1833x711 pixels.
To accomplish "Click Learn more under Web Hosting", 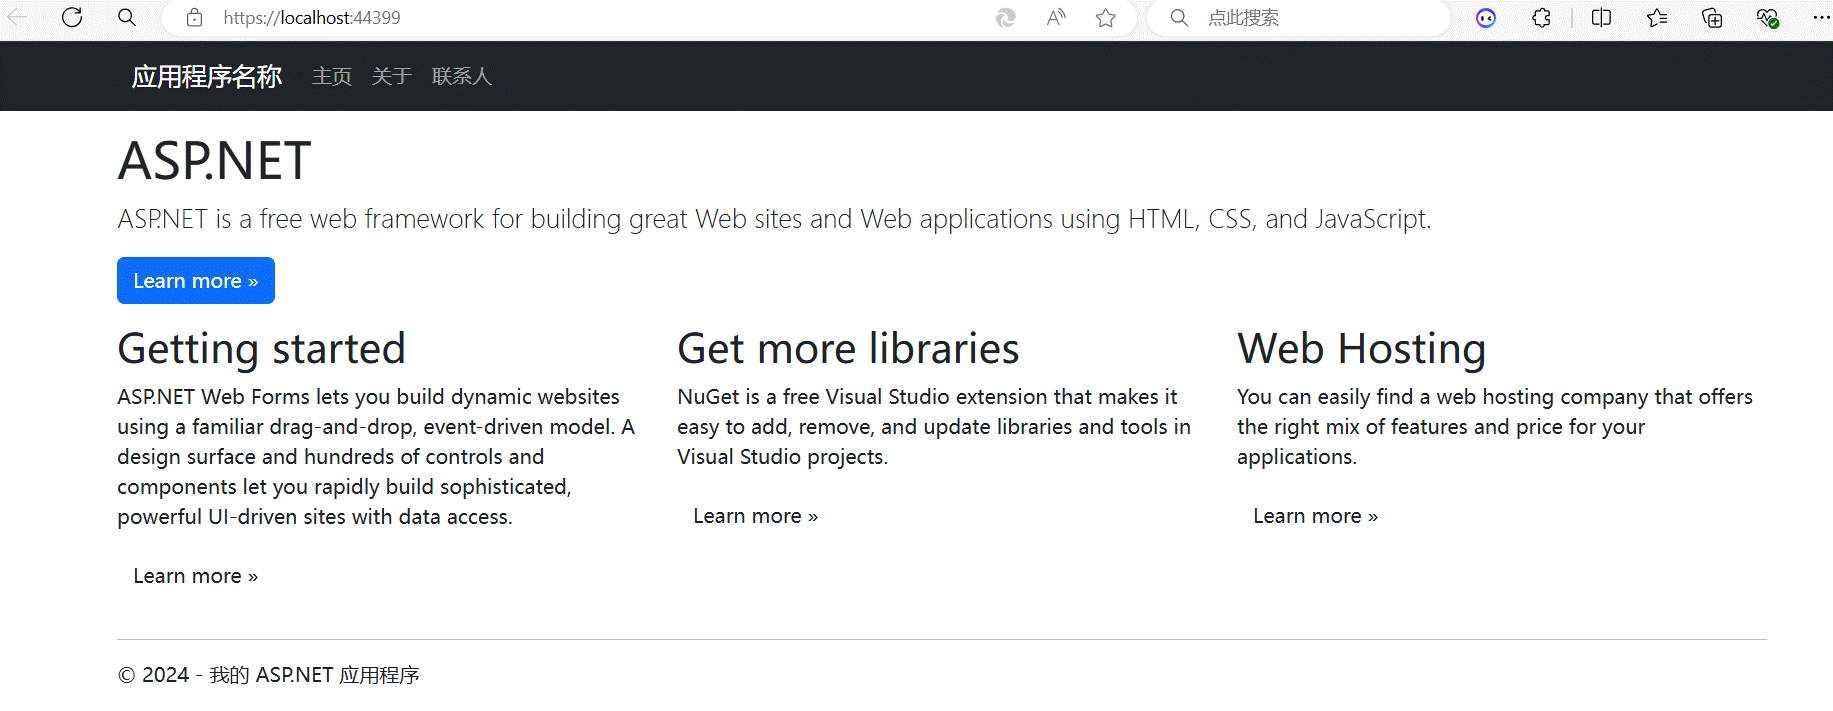I will click(x=1315, y=516).
